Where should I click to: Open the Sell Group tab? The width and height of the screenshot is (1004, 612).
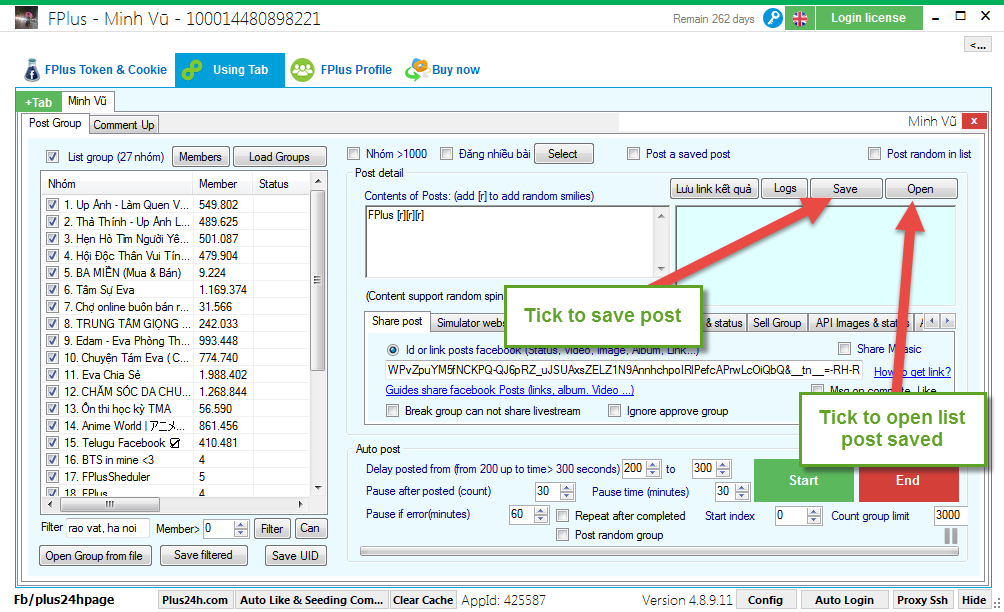pyautogui.click(x=777, y=323)
